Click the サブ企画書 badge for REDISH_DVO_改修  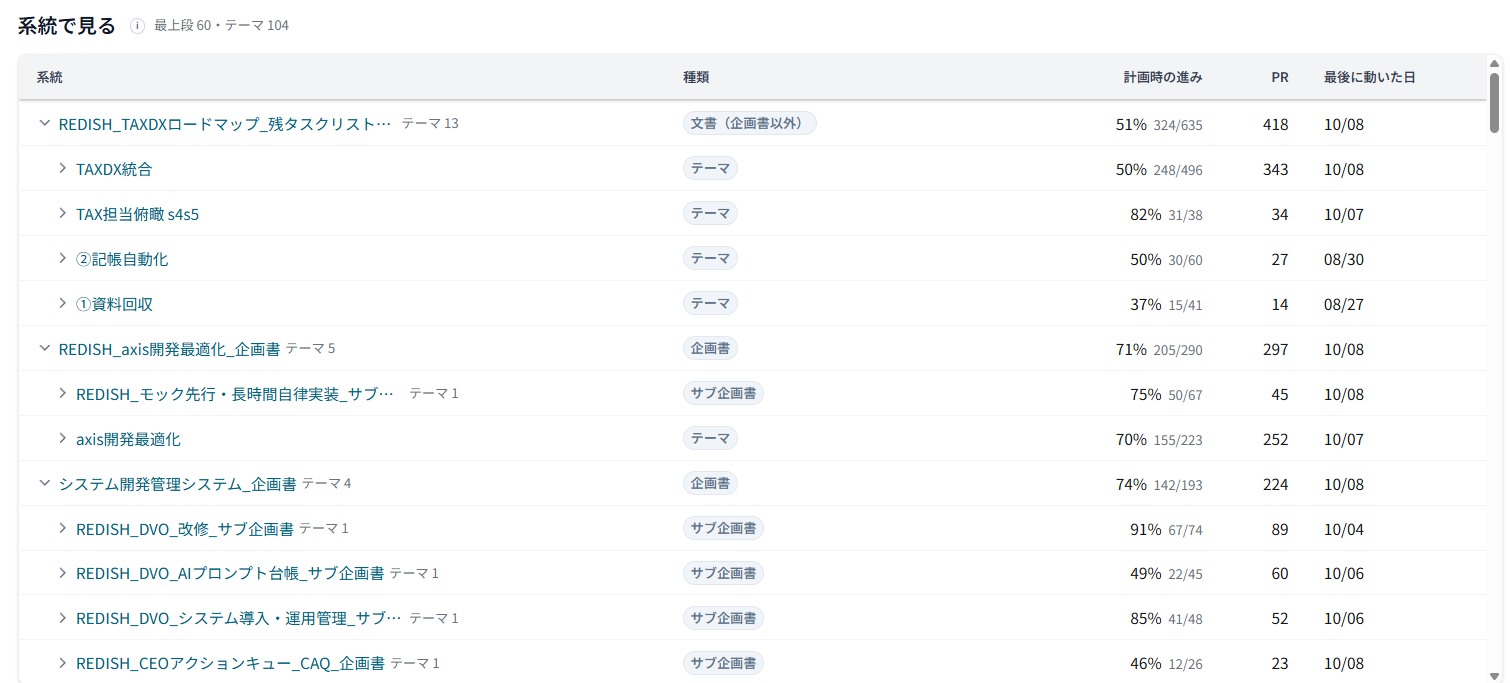(x=723, y=528)
